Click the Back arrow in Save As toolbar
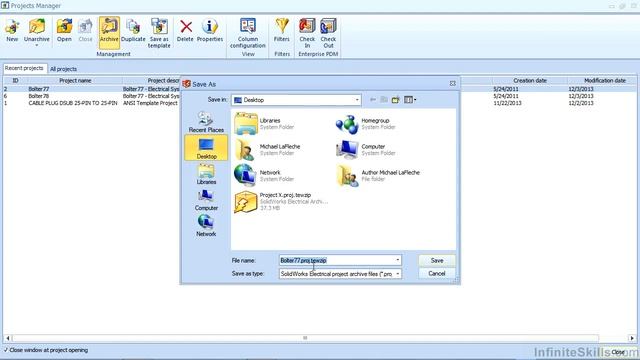Screen dimensions: 640x360 coord(373,100)
